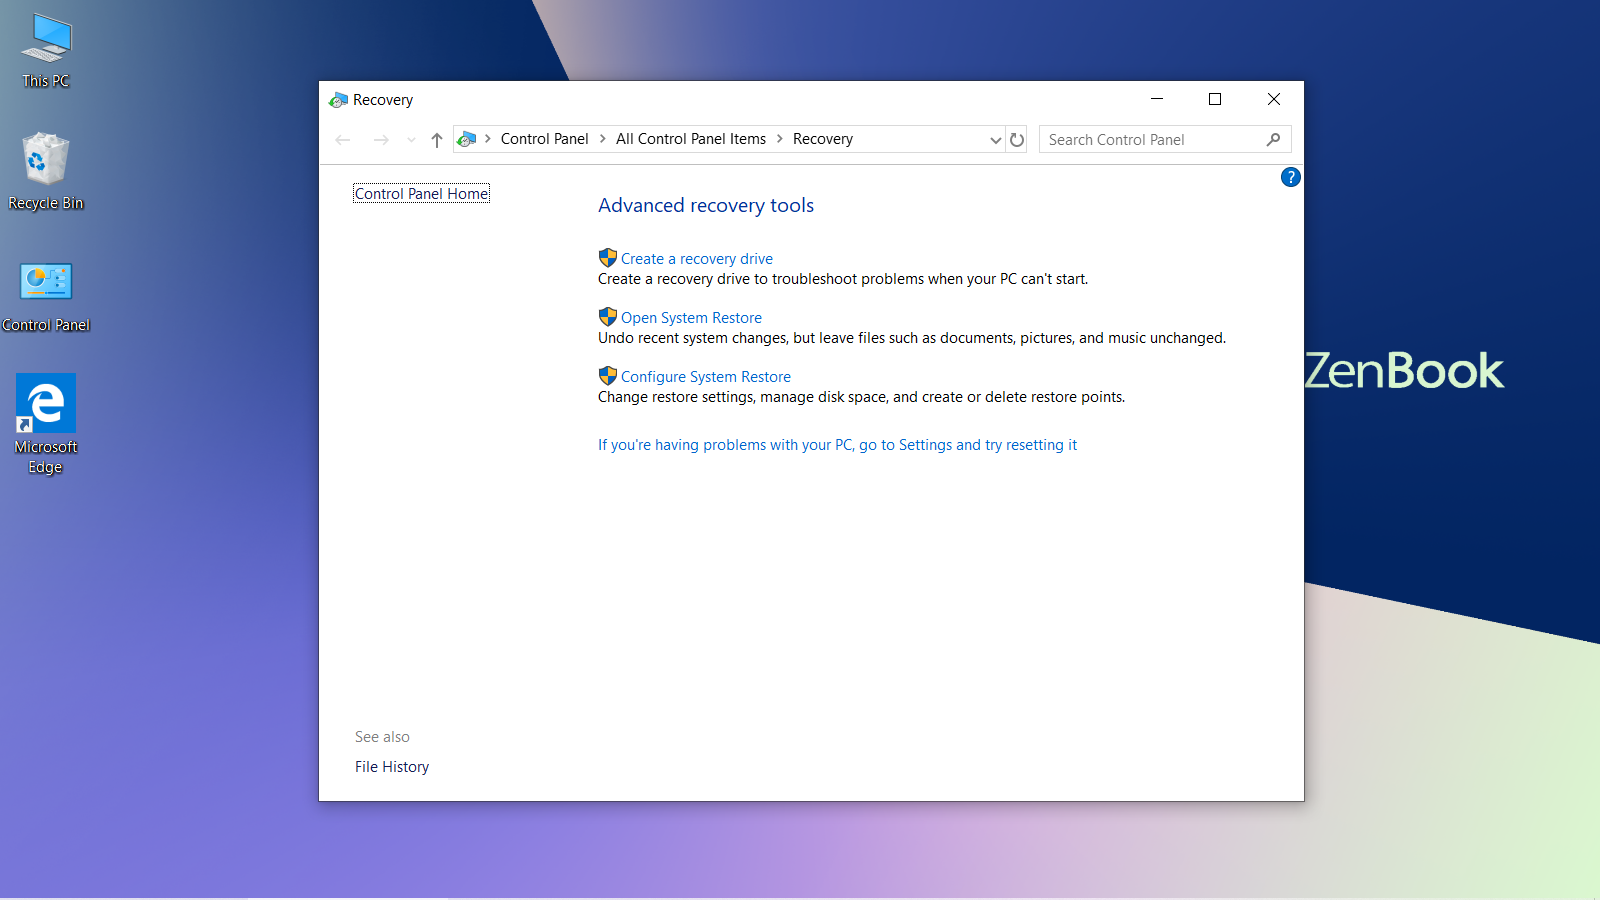
Task: Go up one level with the up arrow
Action: pos(436,140)
